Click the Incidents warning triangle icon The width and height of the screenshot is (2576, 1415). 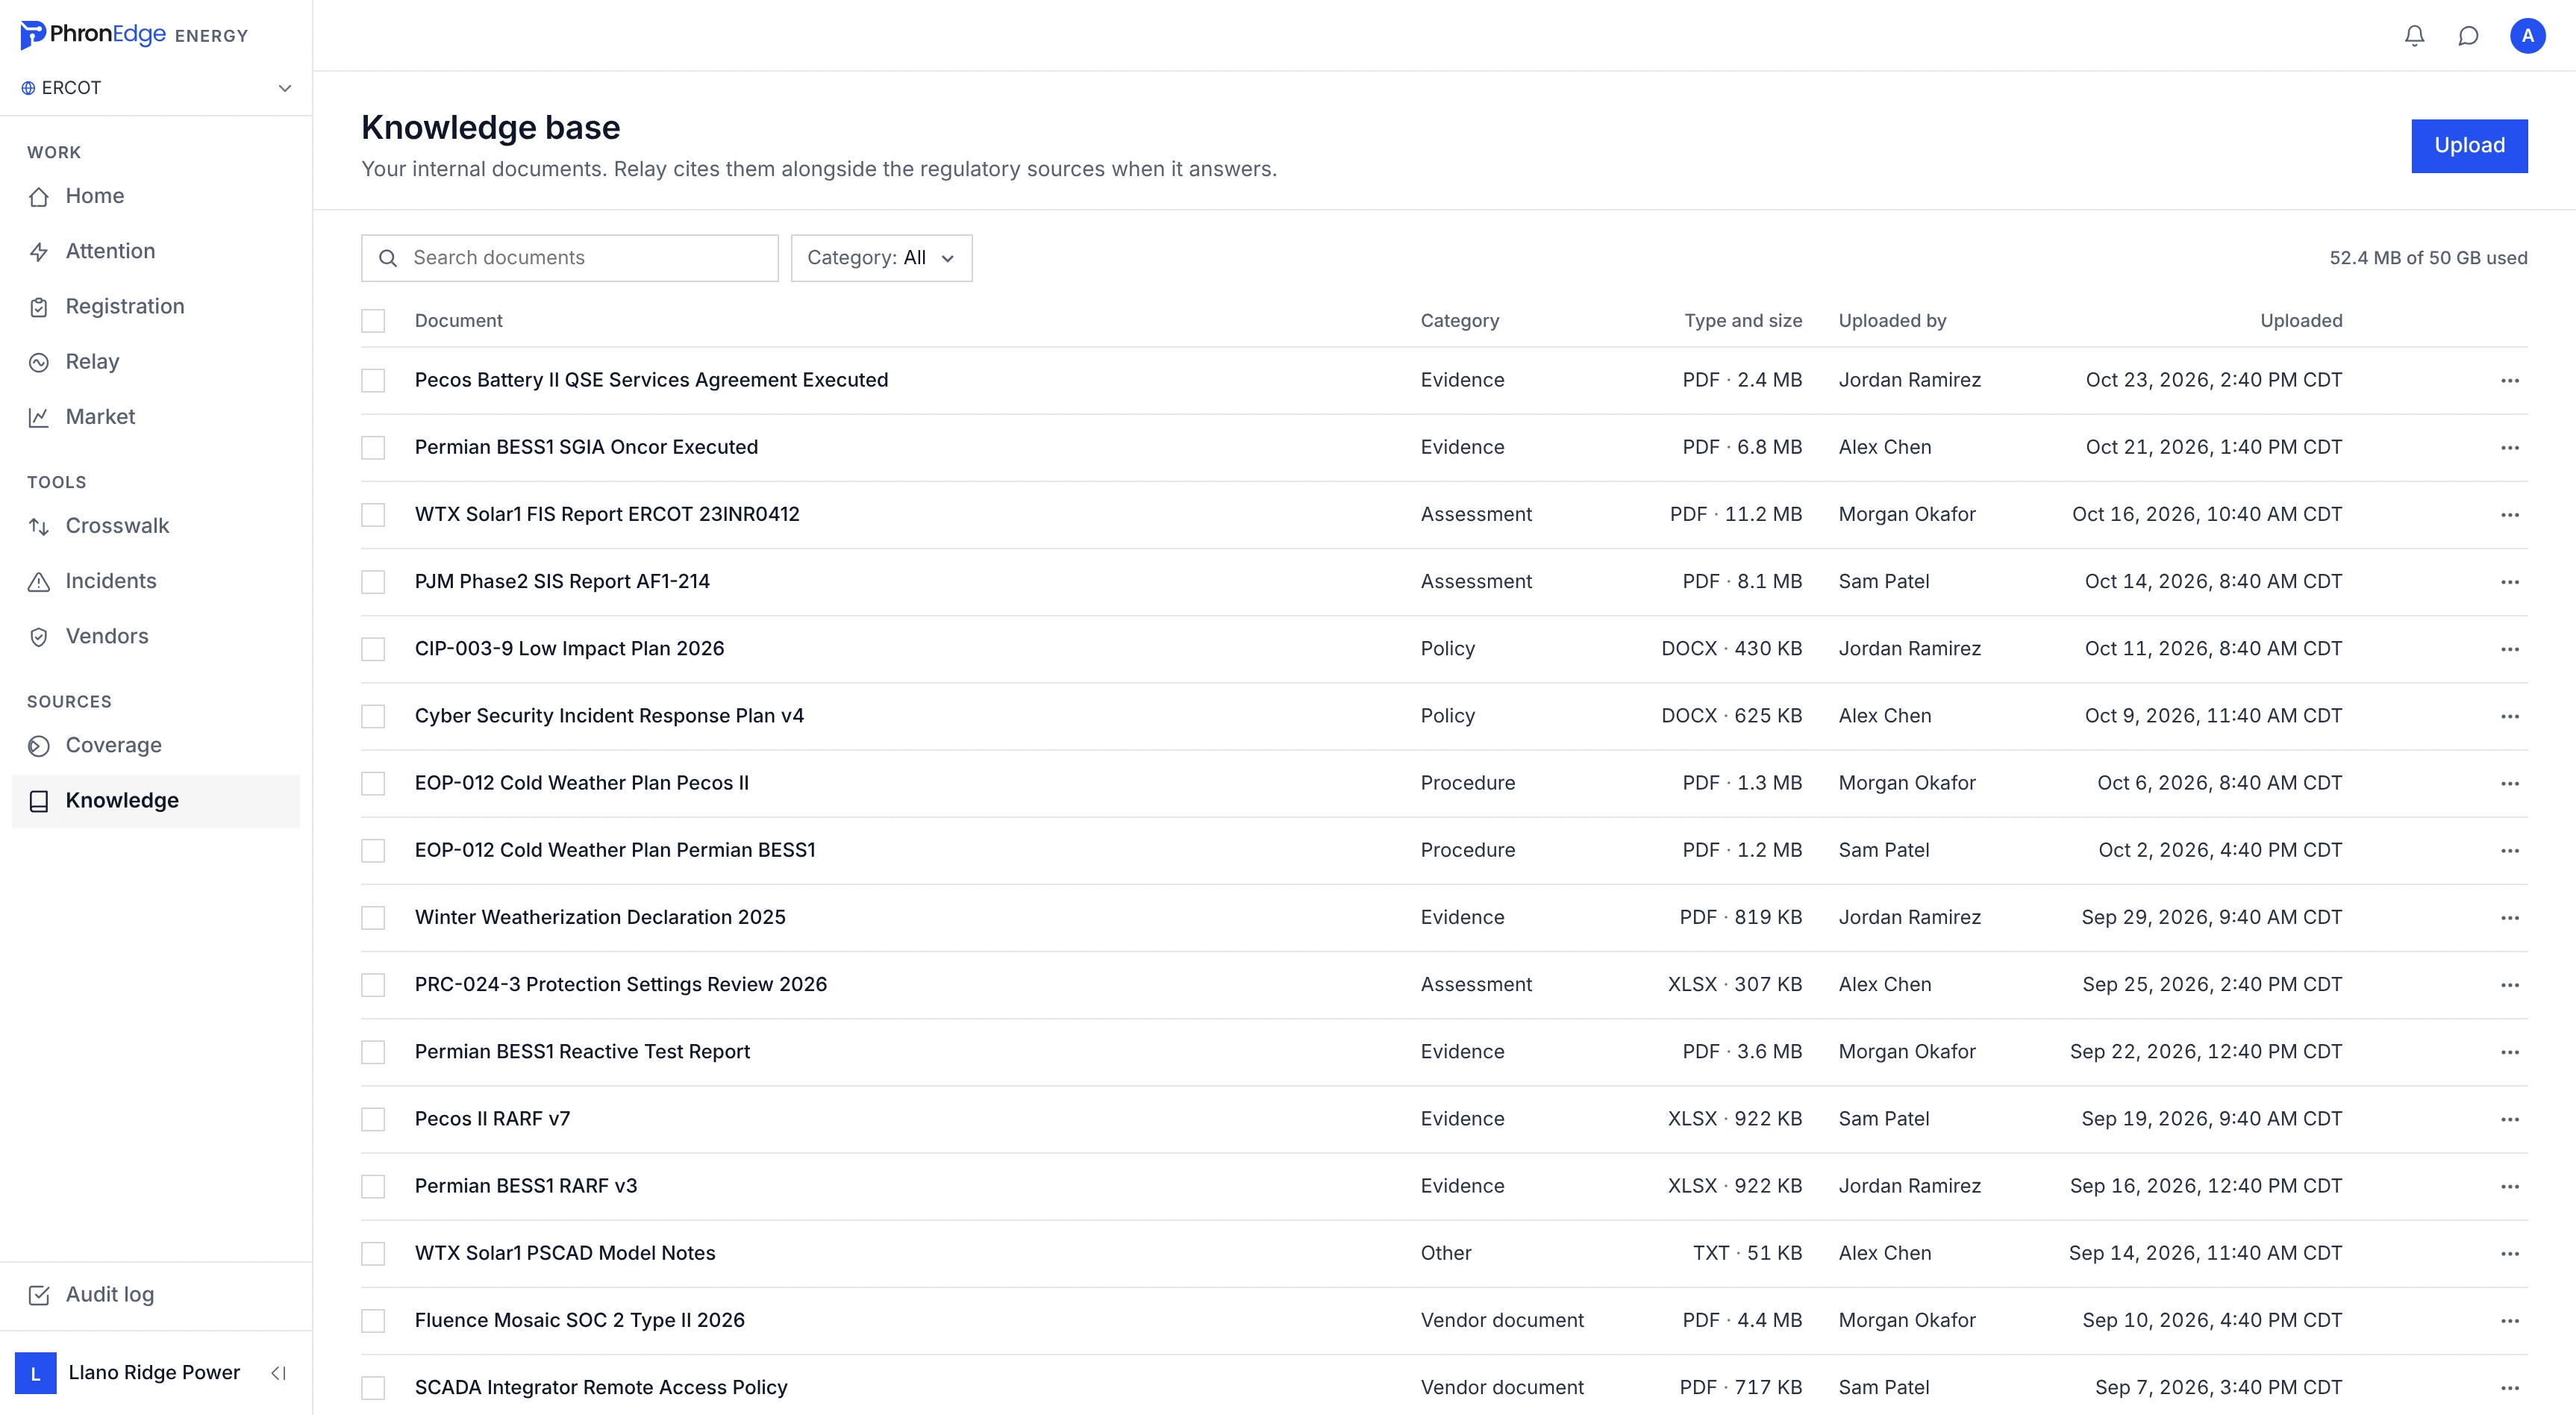(x=39, y=581)
